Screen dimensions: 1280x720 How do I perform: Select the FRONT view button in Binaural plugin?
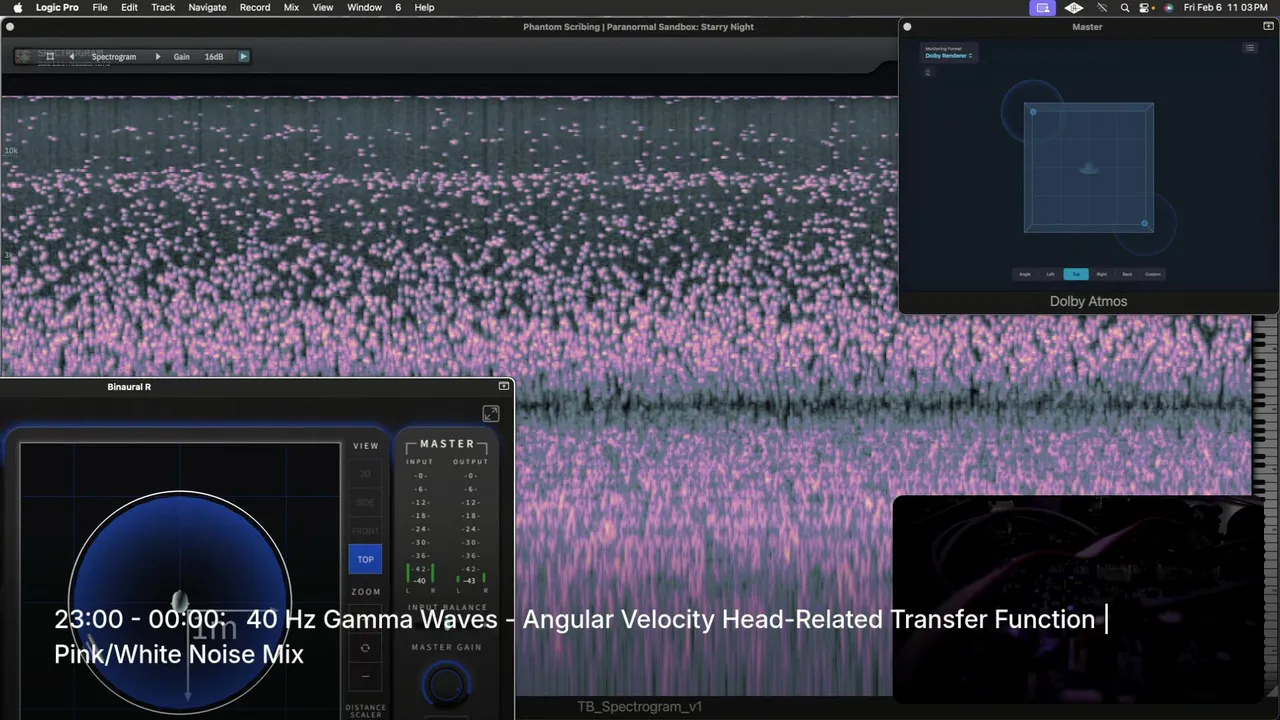click(x=365, y=531)
